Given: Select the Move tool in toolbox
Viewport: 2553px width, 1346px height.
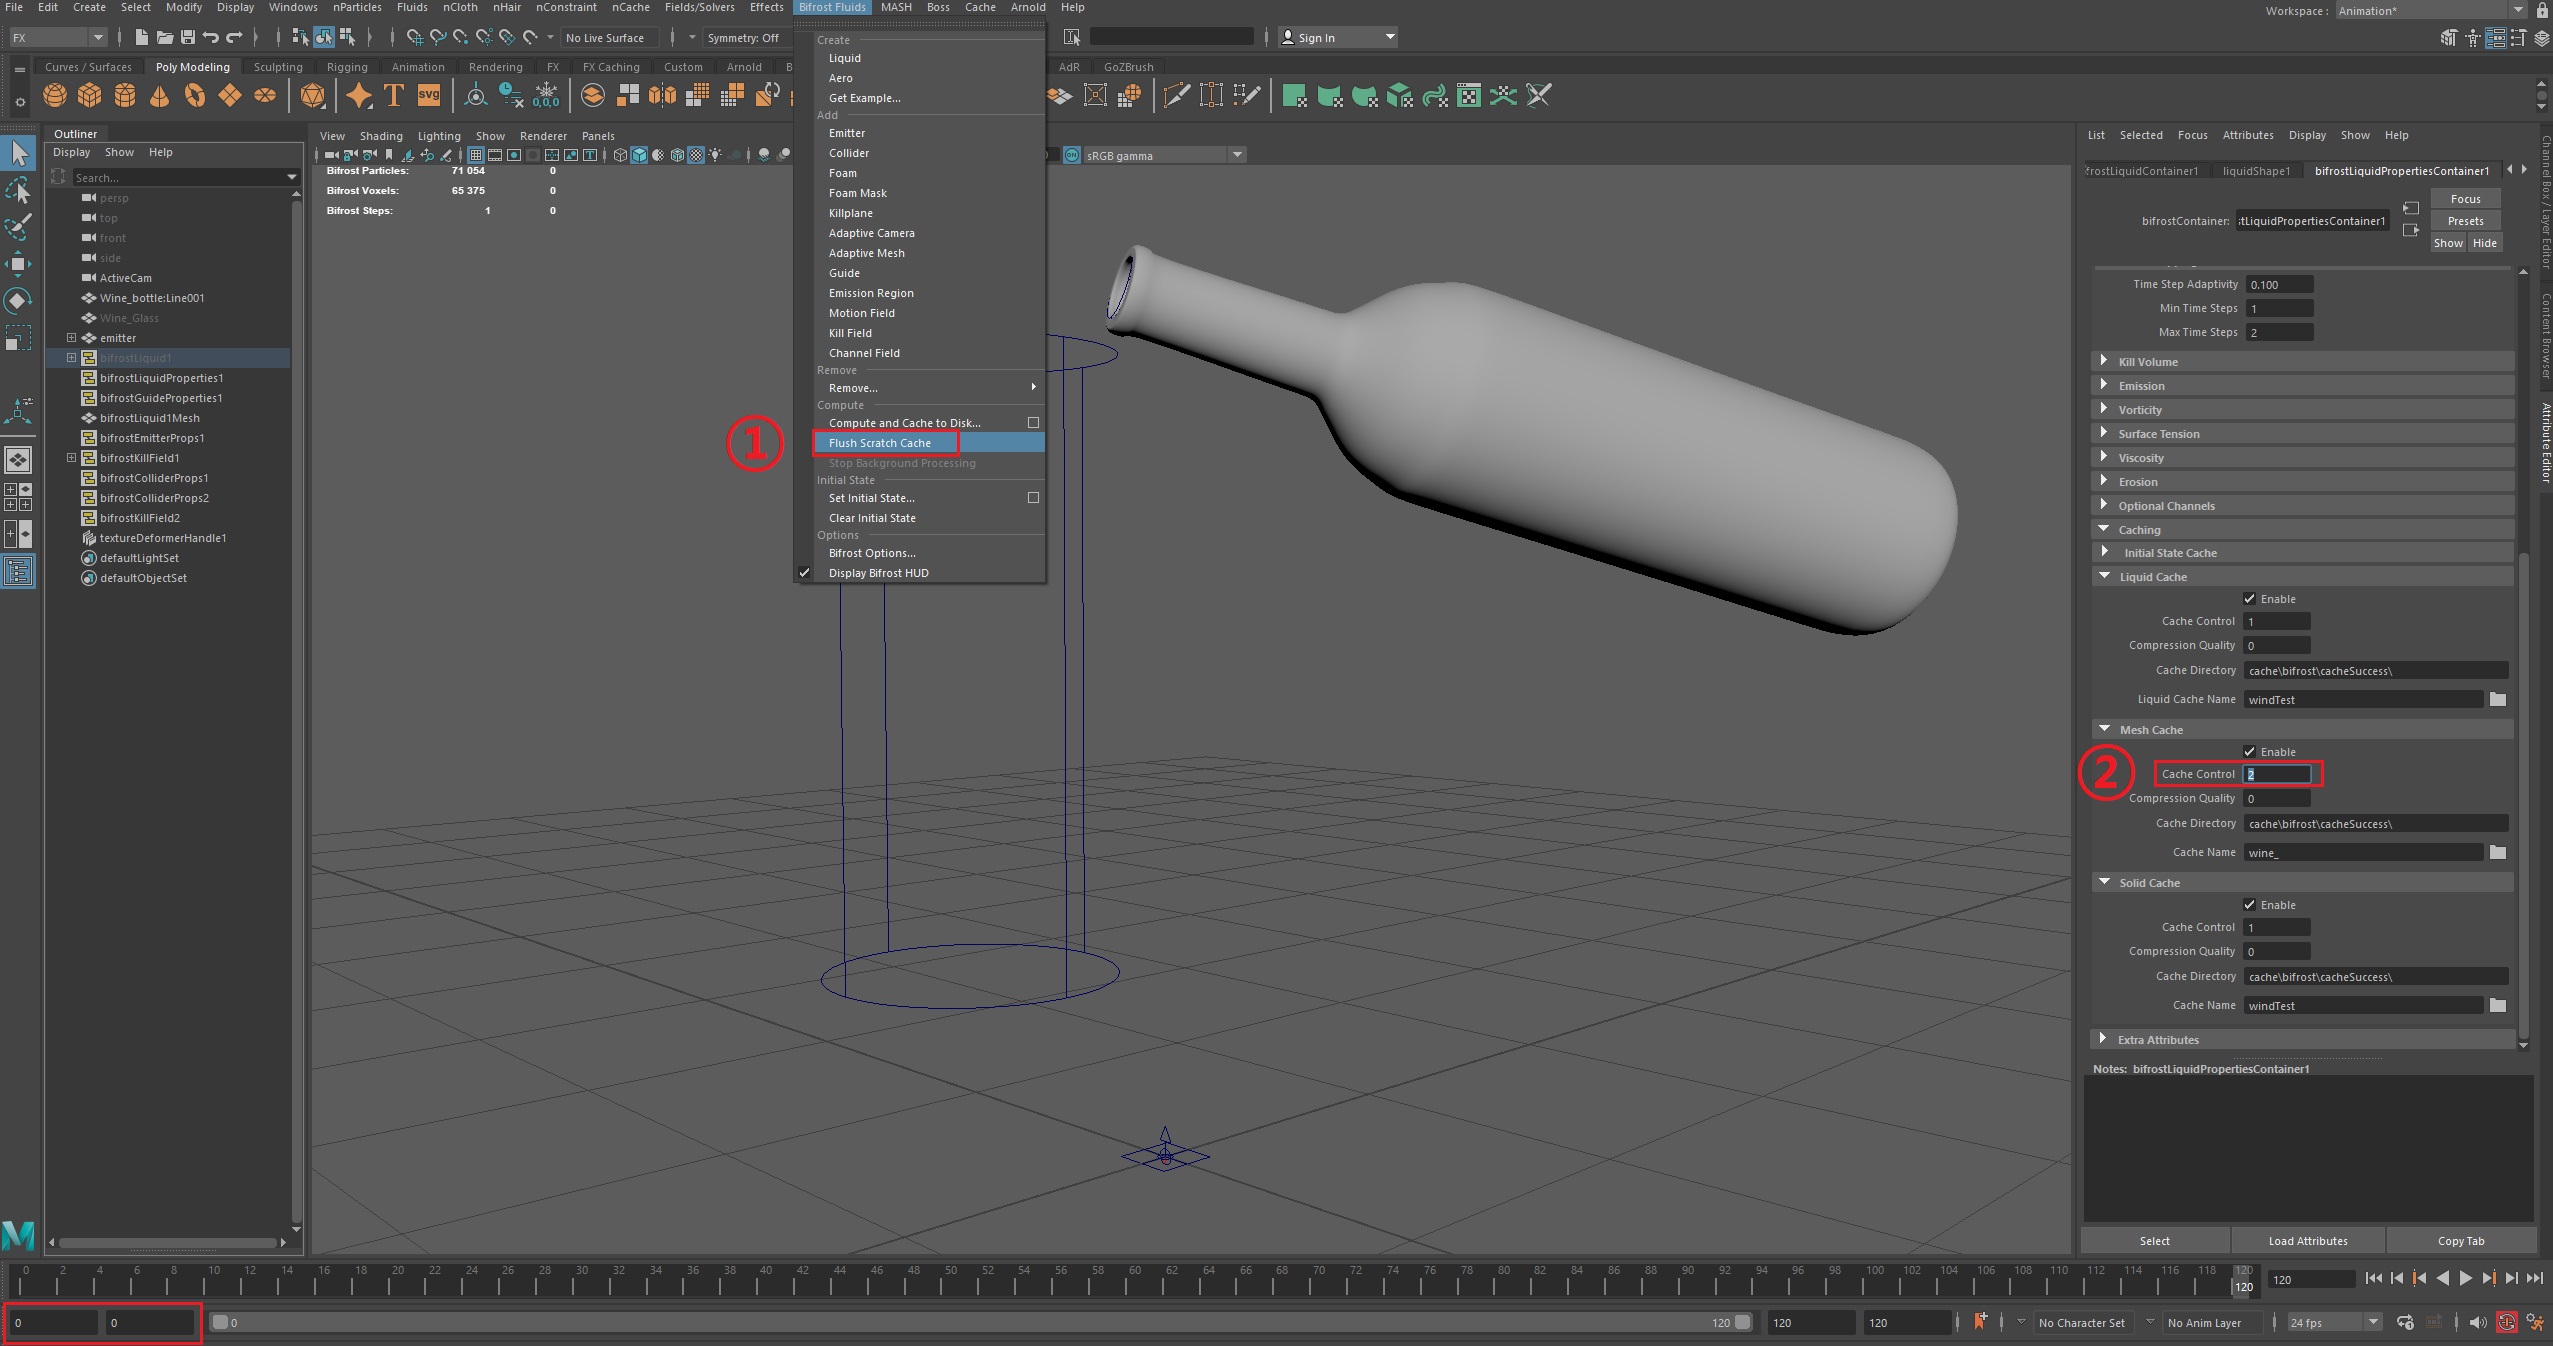Looking at the screenshot, I should click(x=18, y=264).
